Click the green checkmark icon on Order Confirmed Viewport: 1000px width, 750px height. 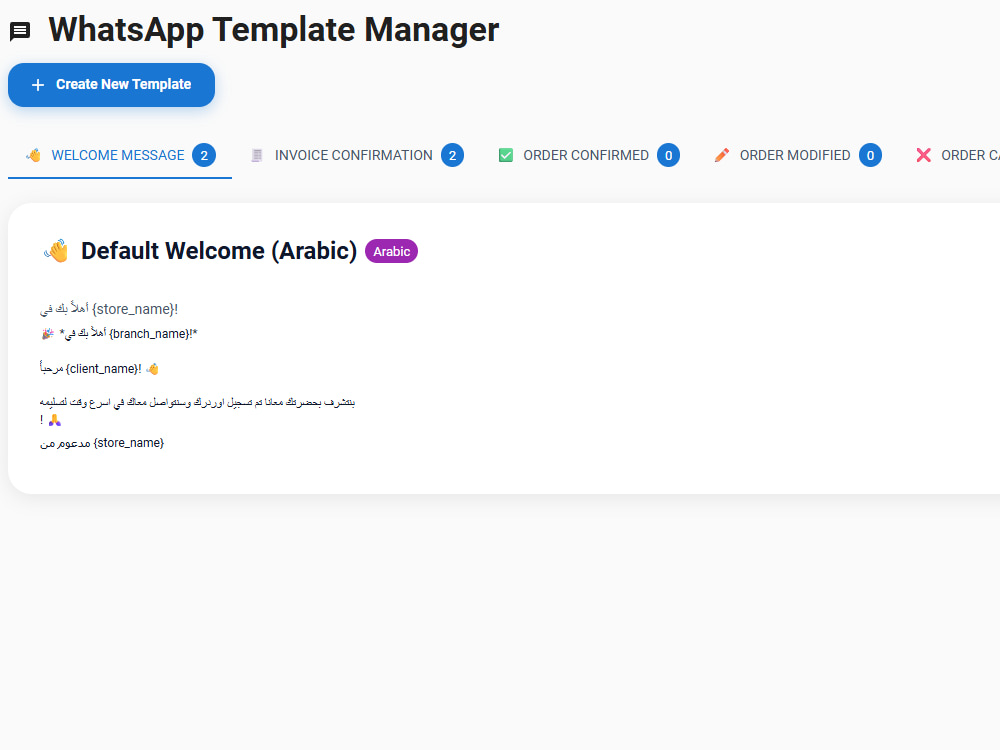tap(506, 155)
